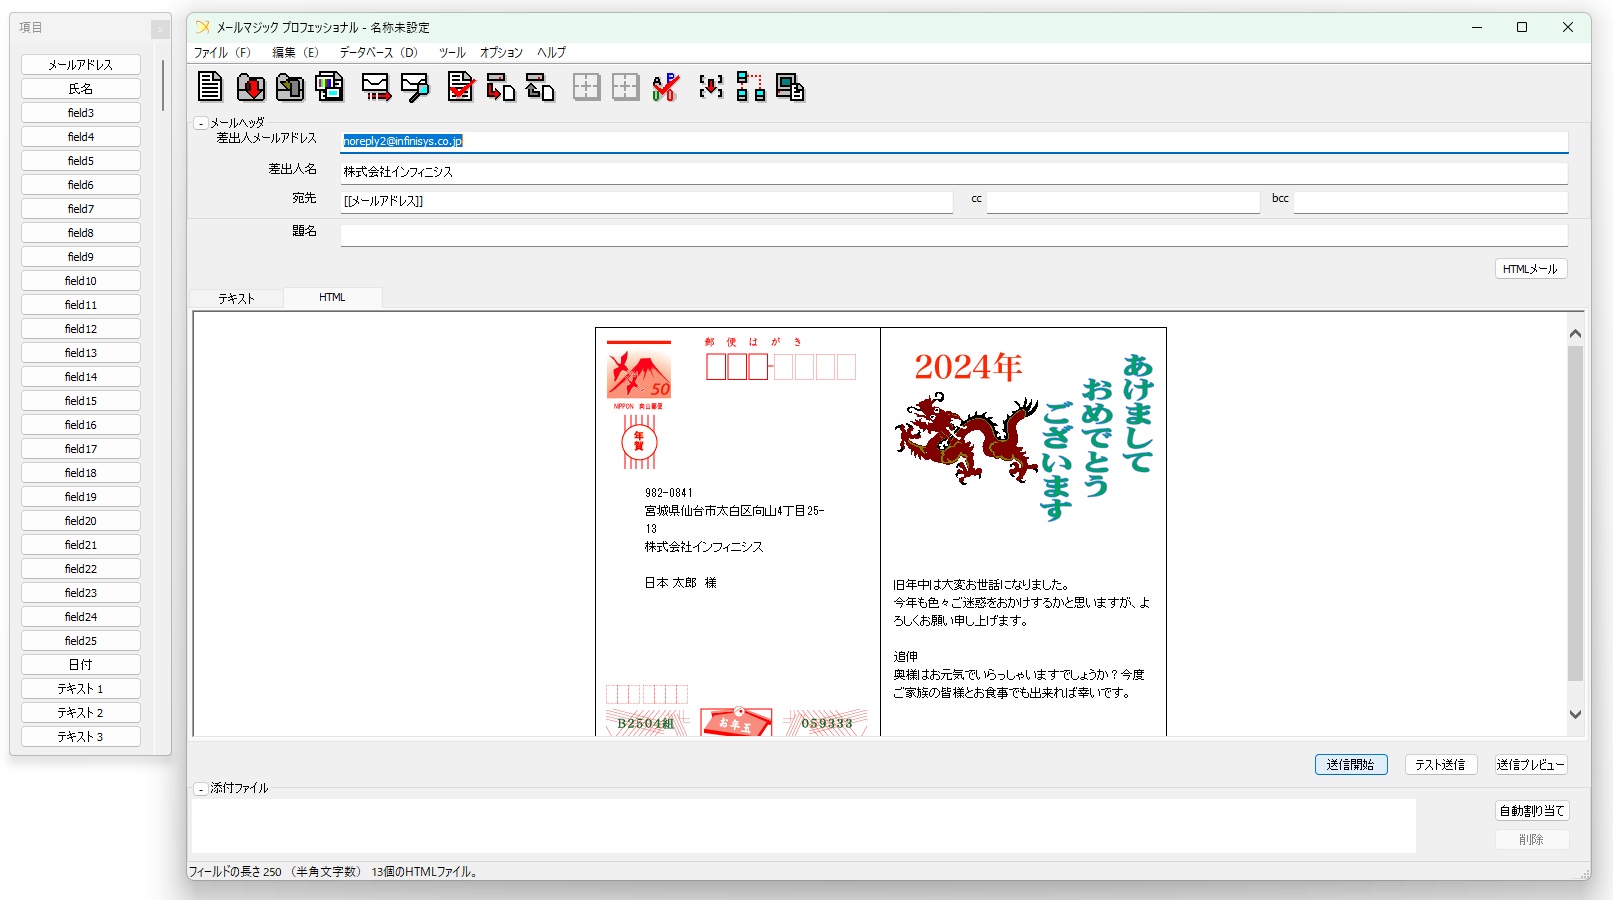Toggle the HTMLメール button

1530,269
